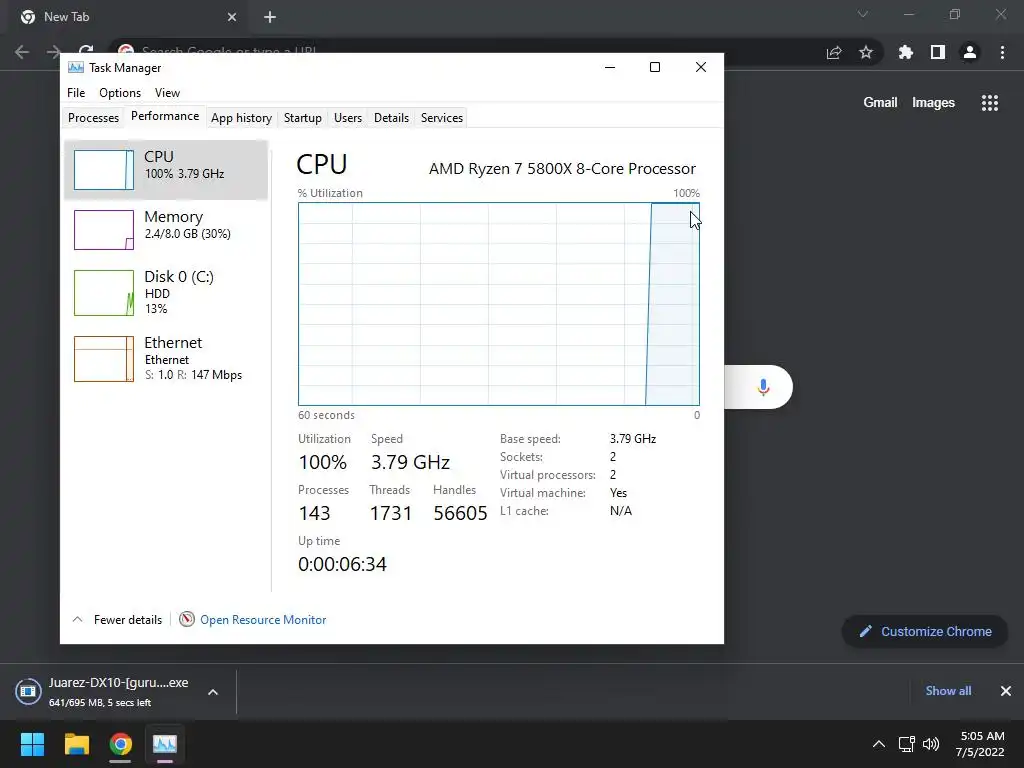Image resolution: width=1024 pixels, height=768 pixels.
Task: Click the network tray icon
Action: 906,744
